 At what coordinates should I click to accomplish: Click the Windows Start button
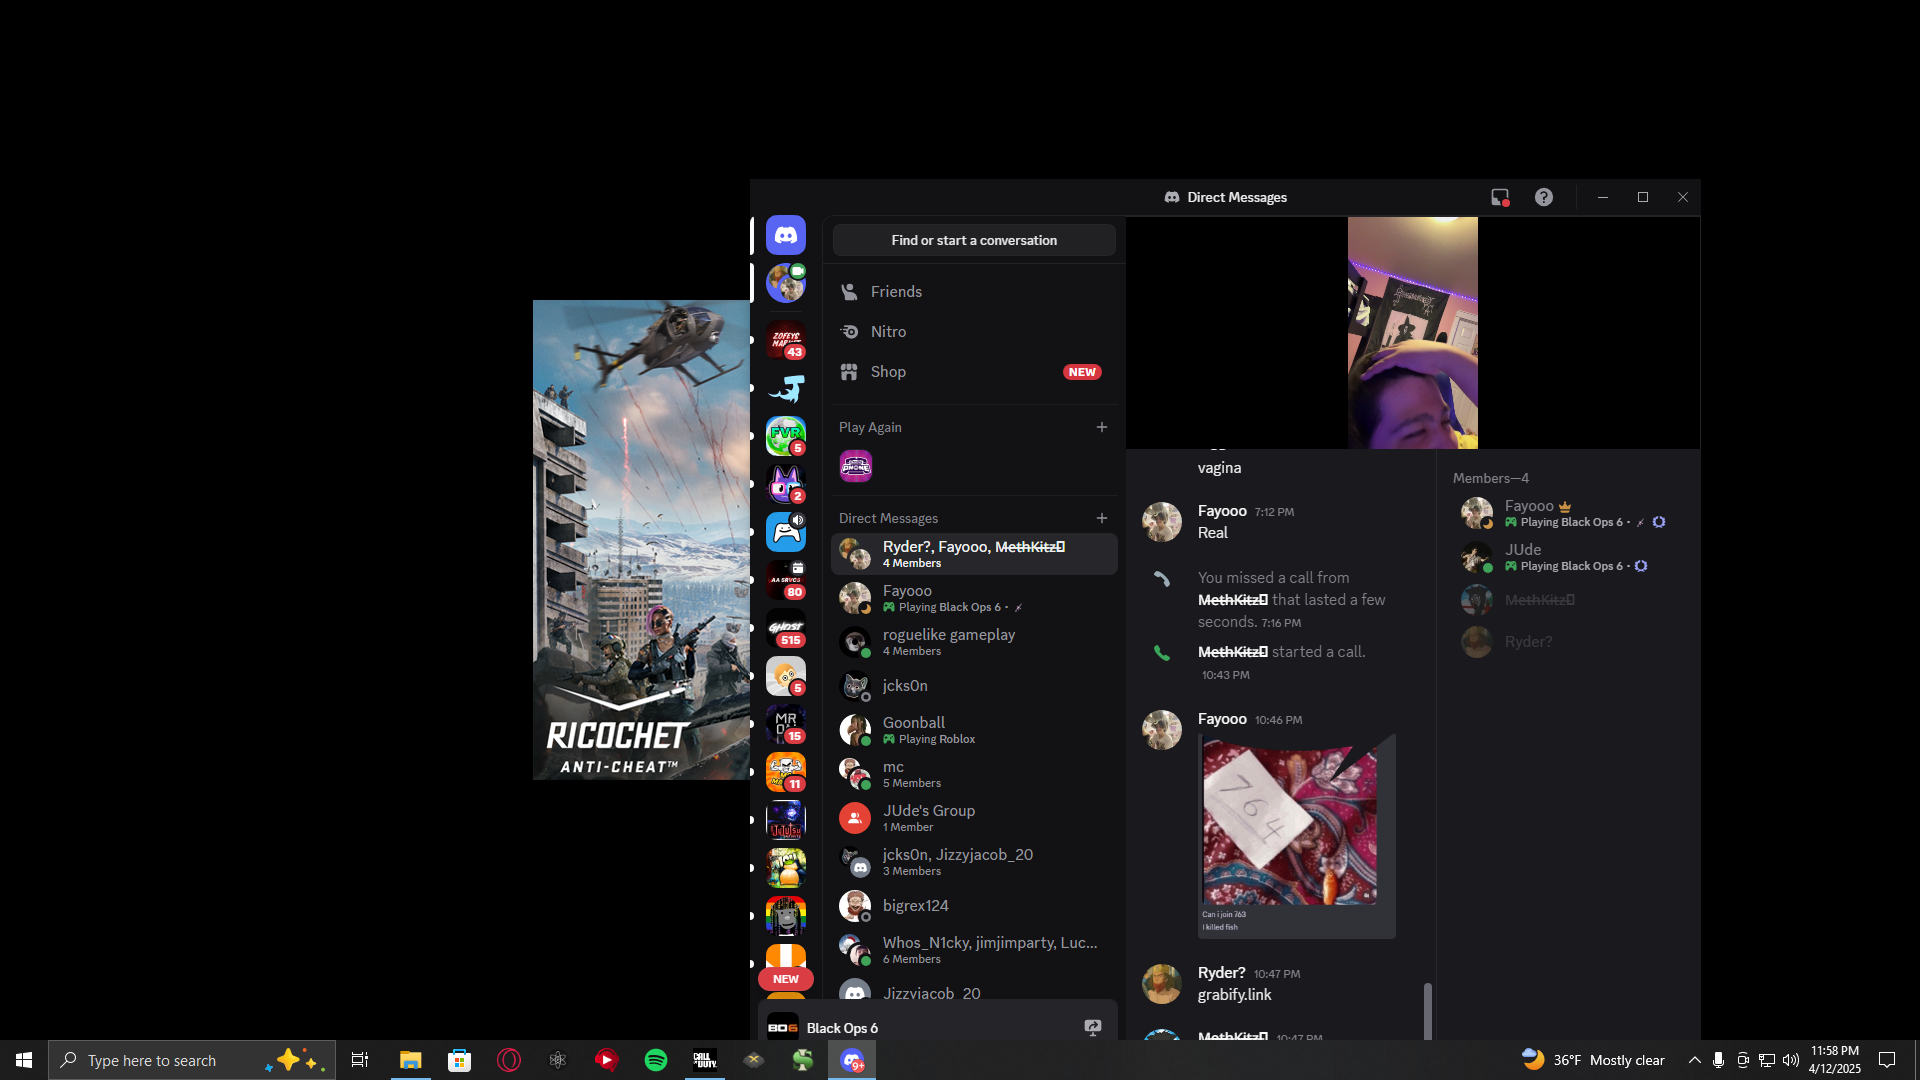[24, 1060]
